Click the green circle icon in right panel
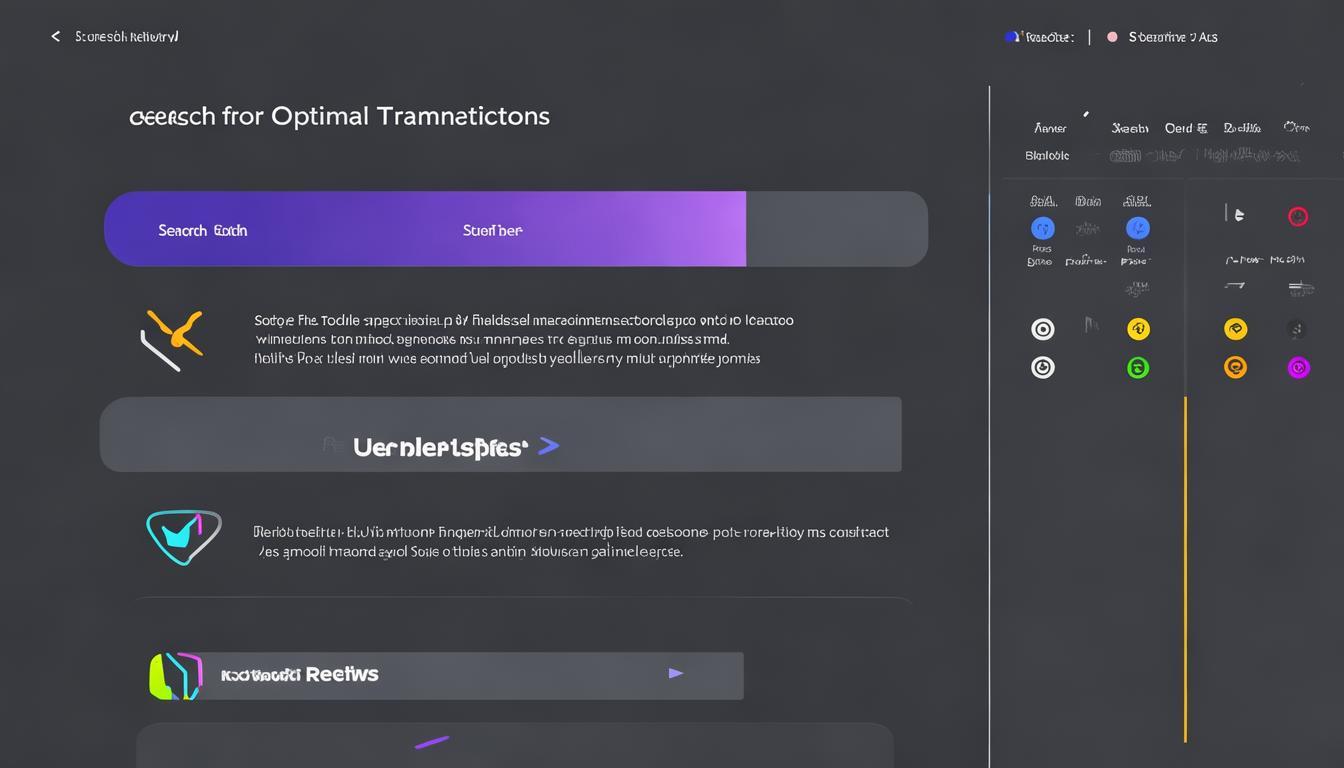The width and height of the screenshot is (1344, 768). click(x=1138, y=368)
